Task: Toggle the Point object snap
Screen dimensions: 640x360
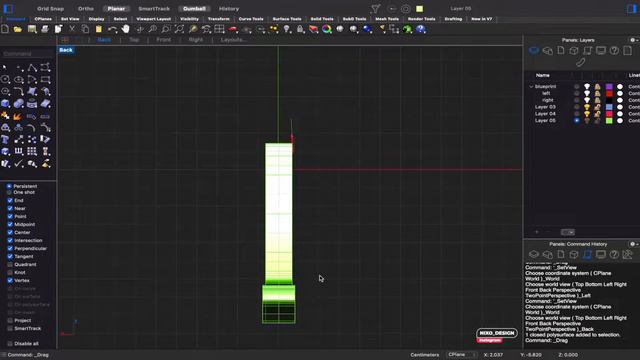Action: coord(10,216)
